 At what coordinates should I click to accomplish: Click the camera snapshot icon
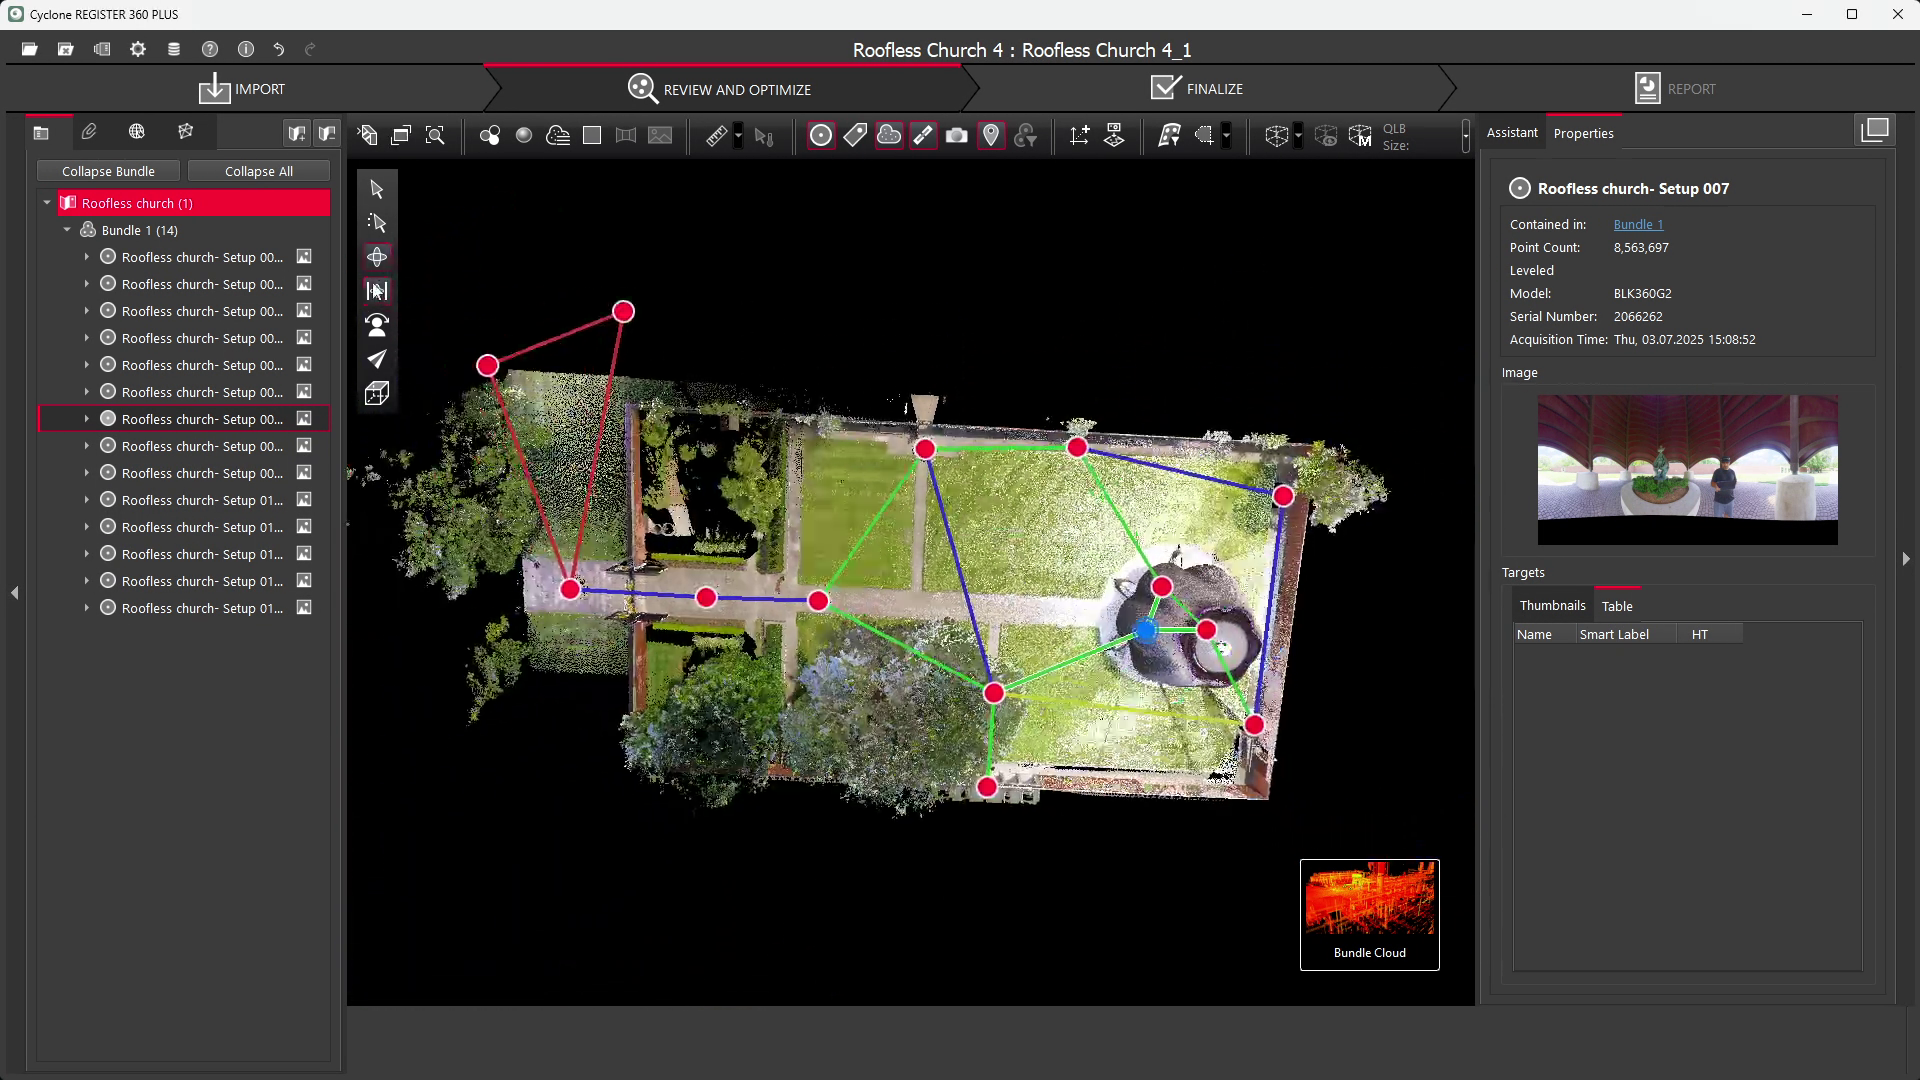[957, 136]
